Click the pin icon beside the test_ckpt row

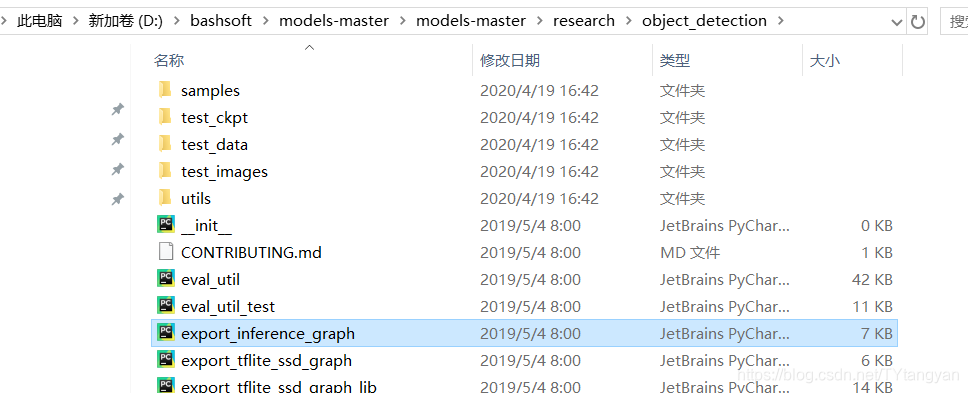pos(117,140)
